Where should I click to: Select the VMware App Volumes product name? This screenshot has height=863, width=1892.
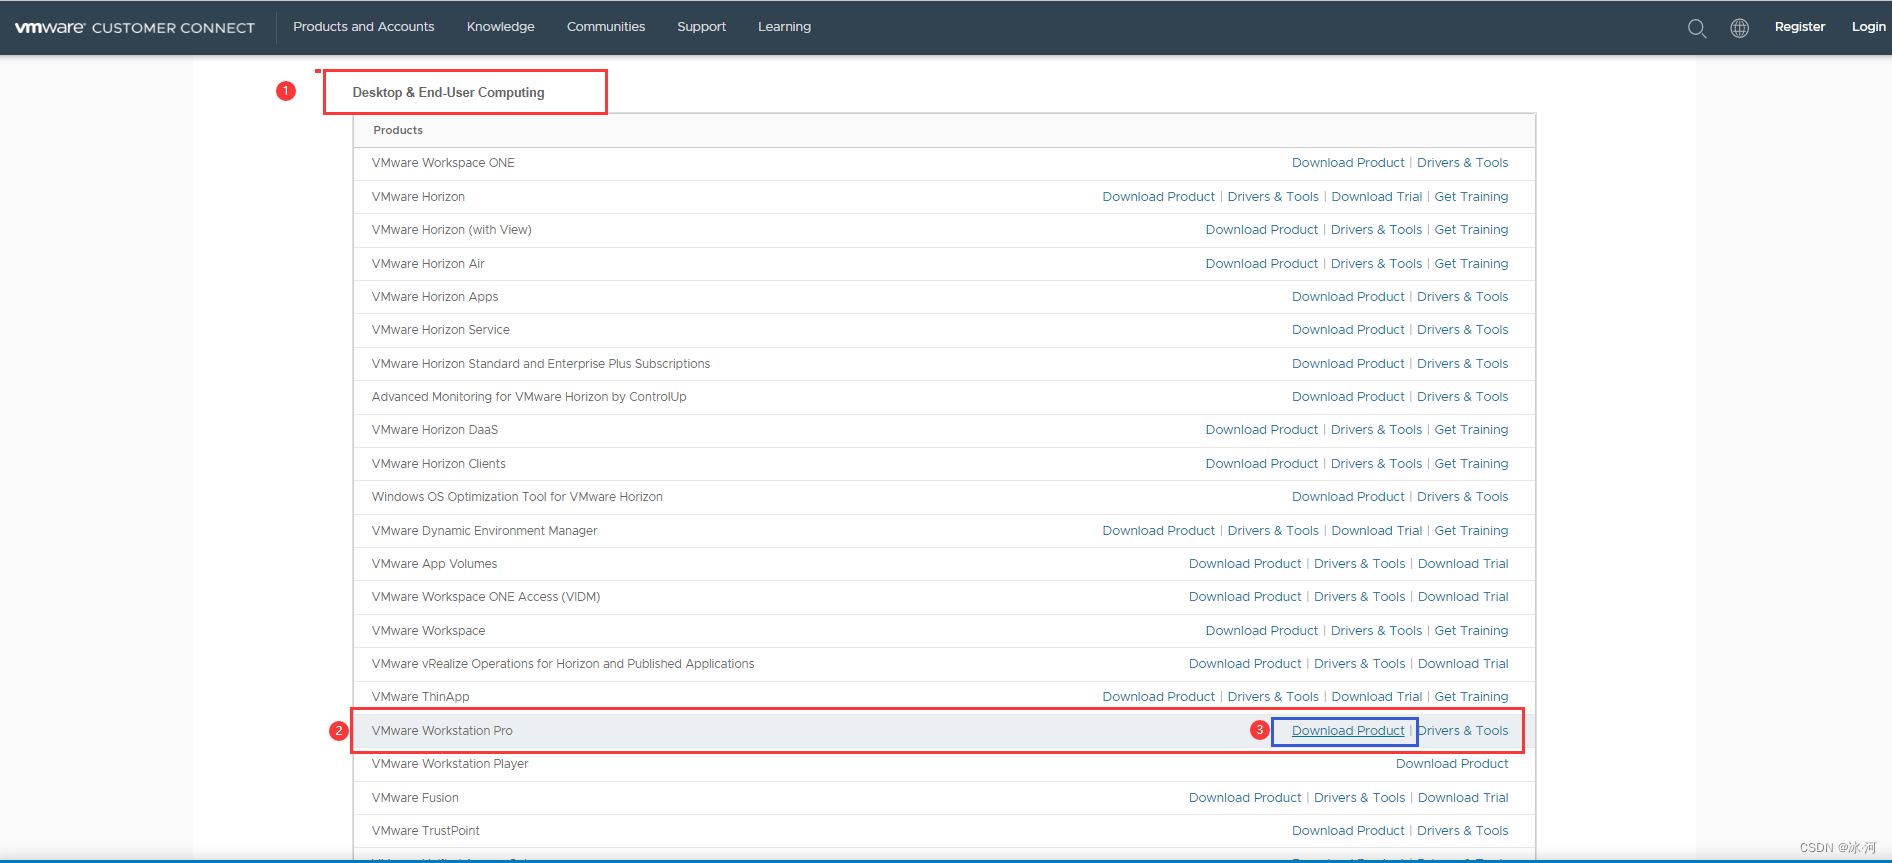434,564
